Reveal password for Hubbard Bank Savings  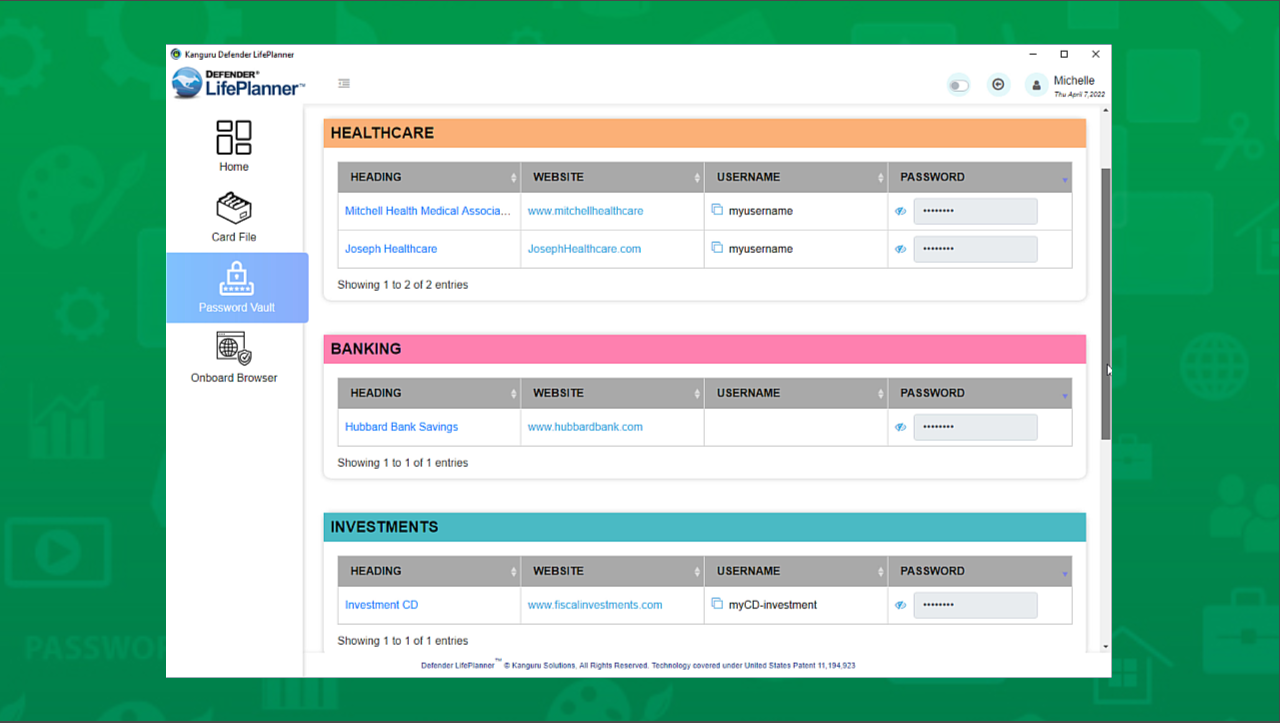900,427
